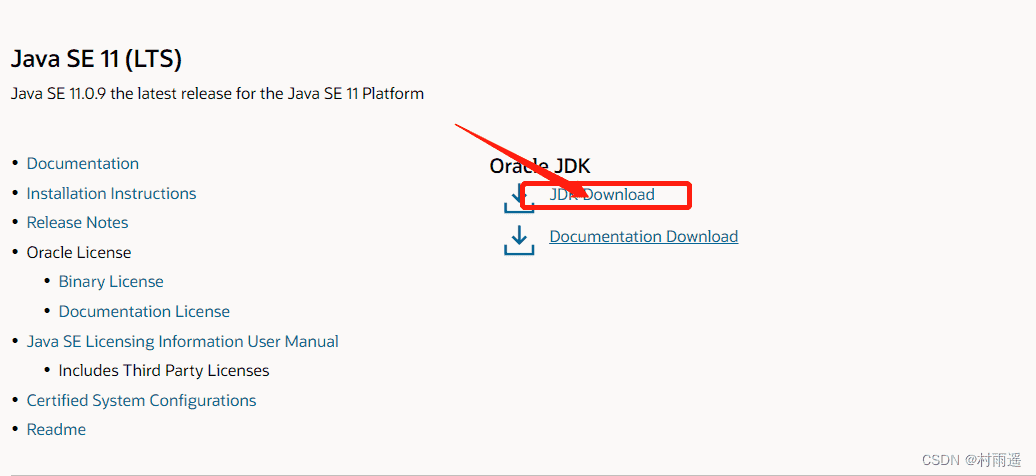Open the Documentation link in the list
The height and width of the screenshot is (476, 1036).
(x=82, y=164)
